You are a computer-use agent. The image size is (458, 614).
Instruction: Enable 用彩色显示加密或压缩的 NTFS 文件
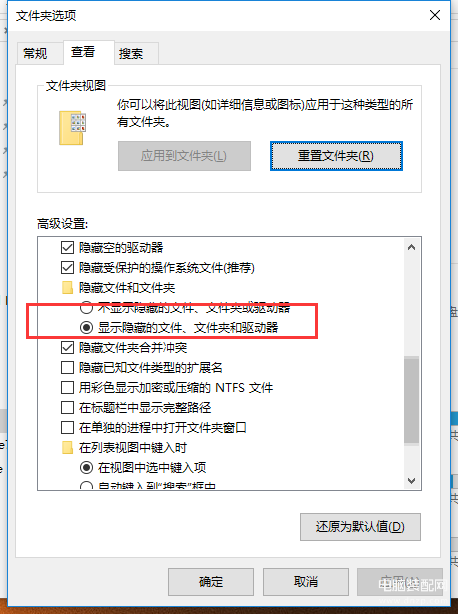[67, 388]
